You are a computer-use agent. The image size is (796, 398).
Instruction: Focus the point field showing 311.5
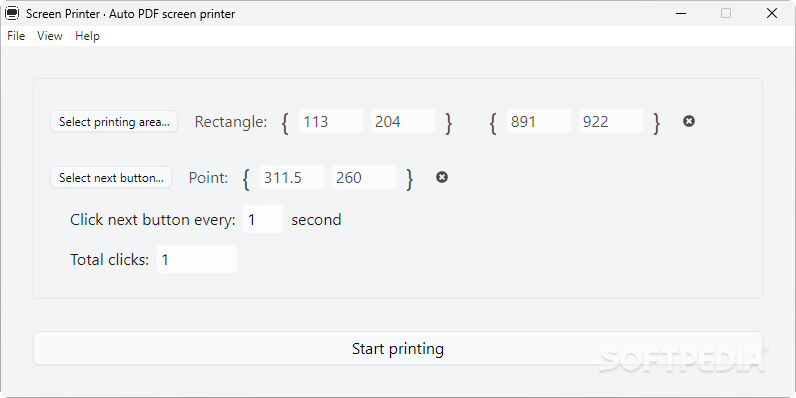(x=292, y=177)
